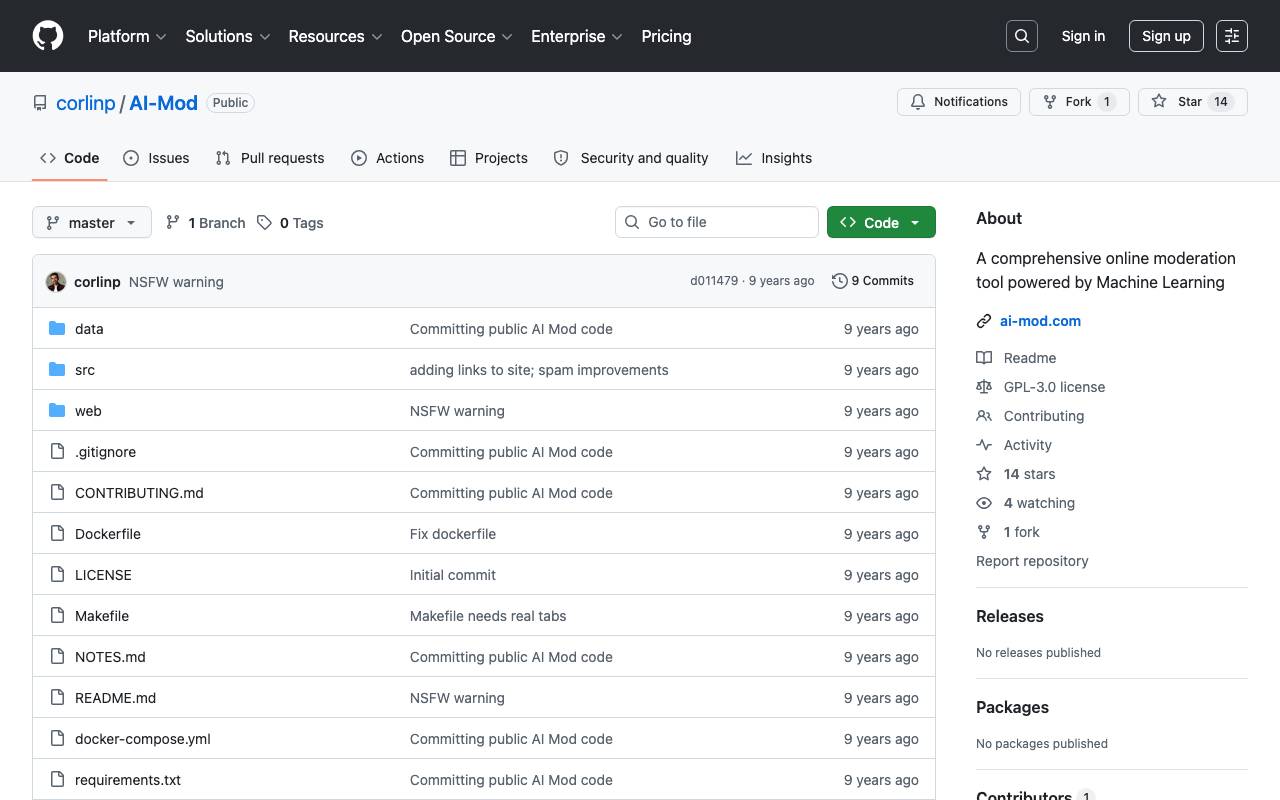Image resolution: width=1280 pixels, height=800 pixels.
Task: View the 9 Commits history
Action: tap(873, 281)
